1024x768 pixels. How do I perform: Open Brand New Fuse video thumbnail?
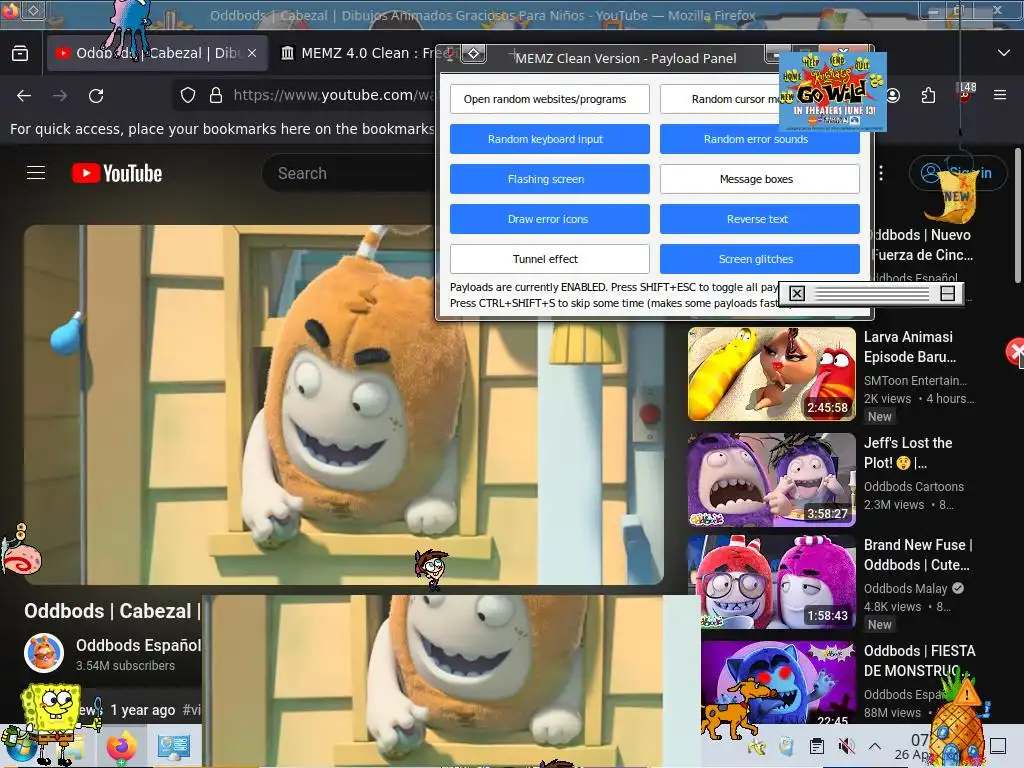(x=771, y=582)
